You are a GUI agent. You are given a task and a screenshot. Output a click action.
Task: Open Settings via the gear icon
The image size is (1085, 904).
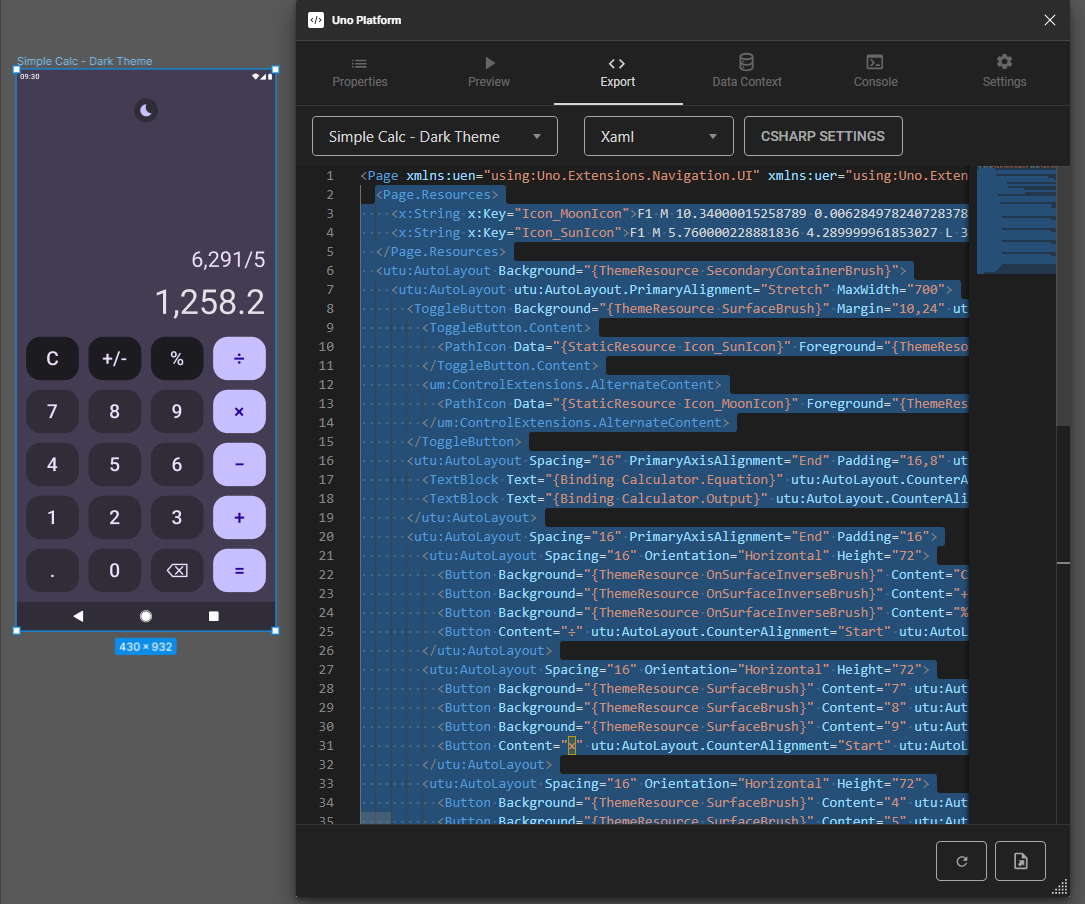pos(1004,61)
